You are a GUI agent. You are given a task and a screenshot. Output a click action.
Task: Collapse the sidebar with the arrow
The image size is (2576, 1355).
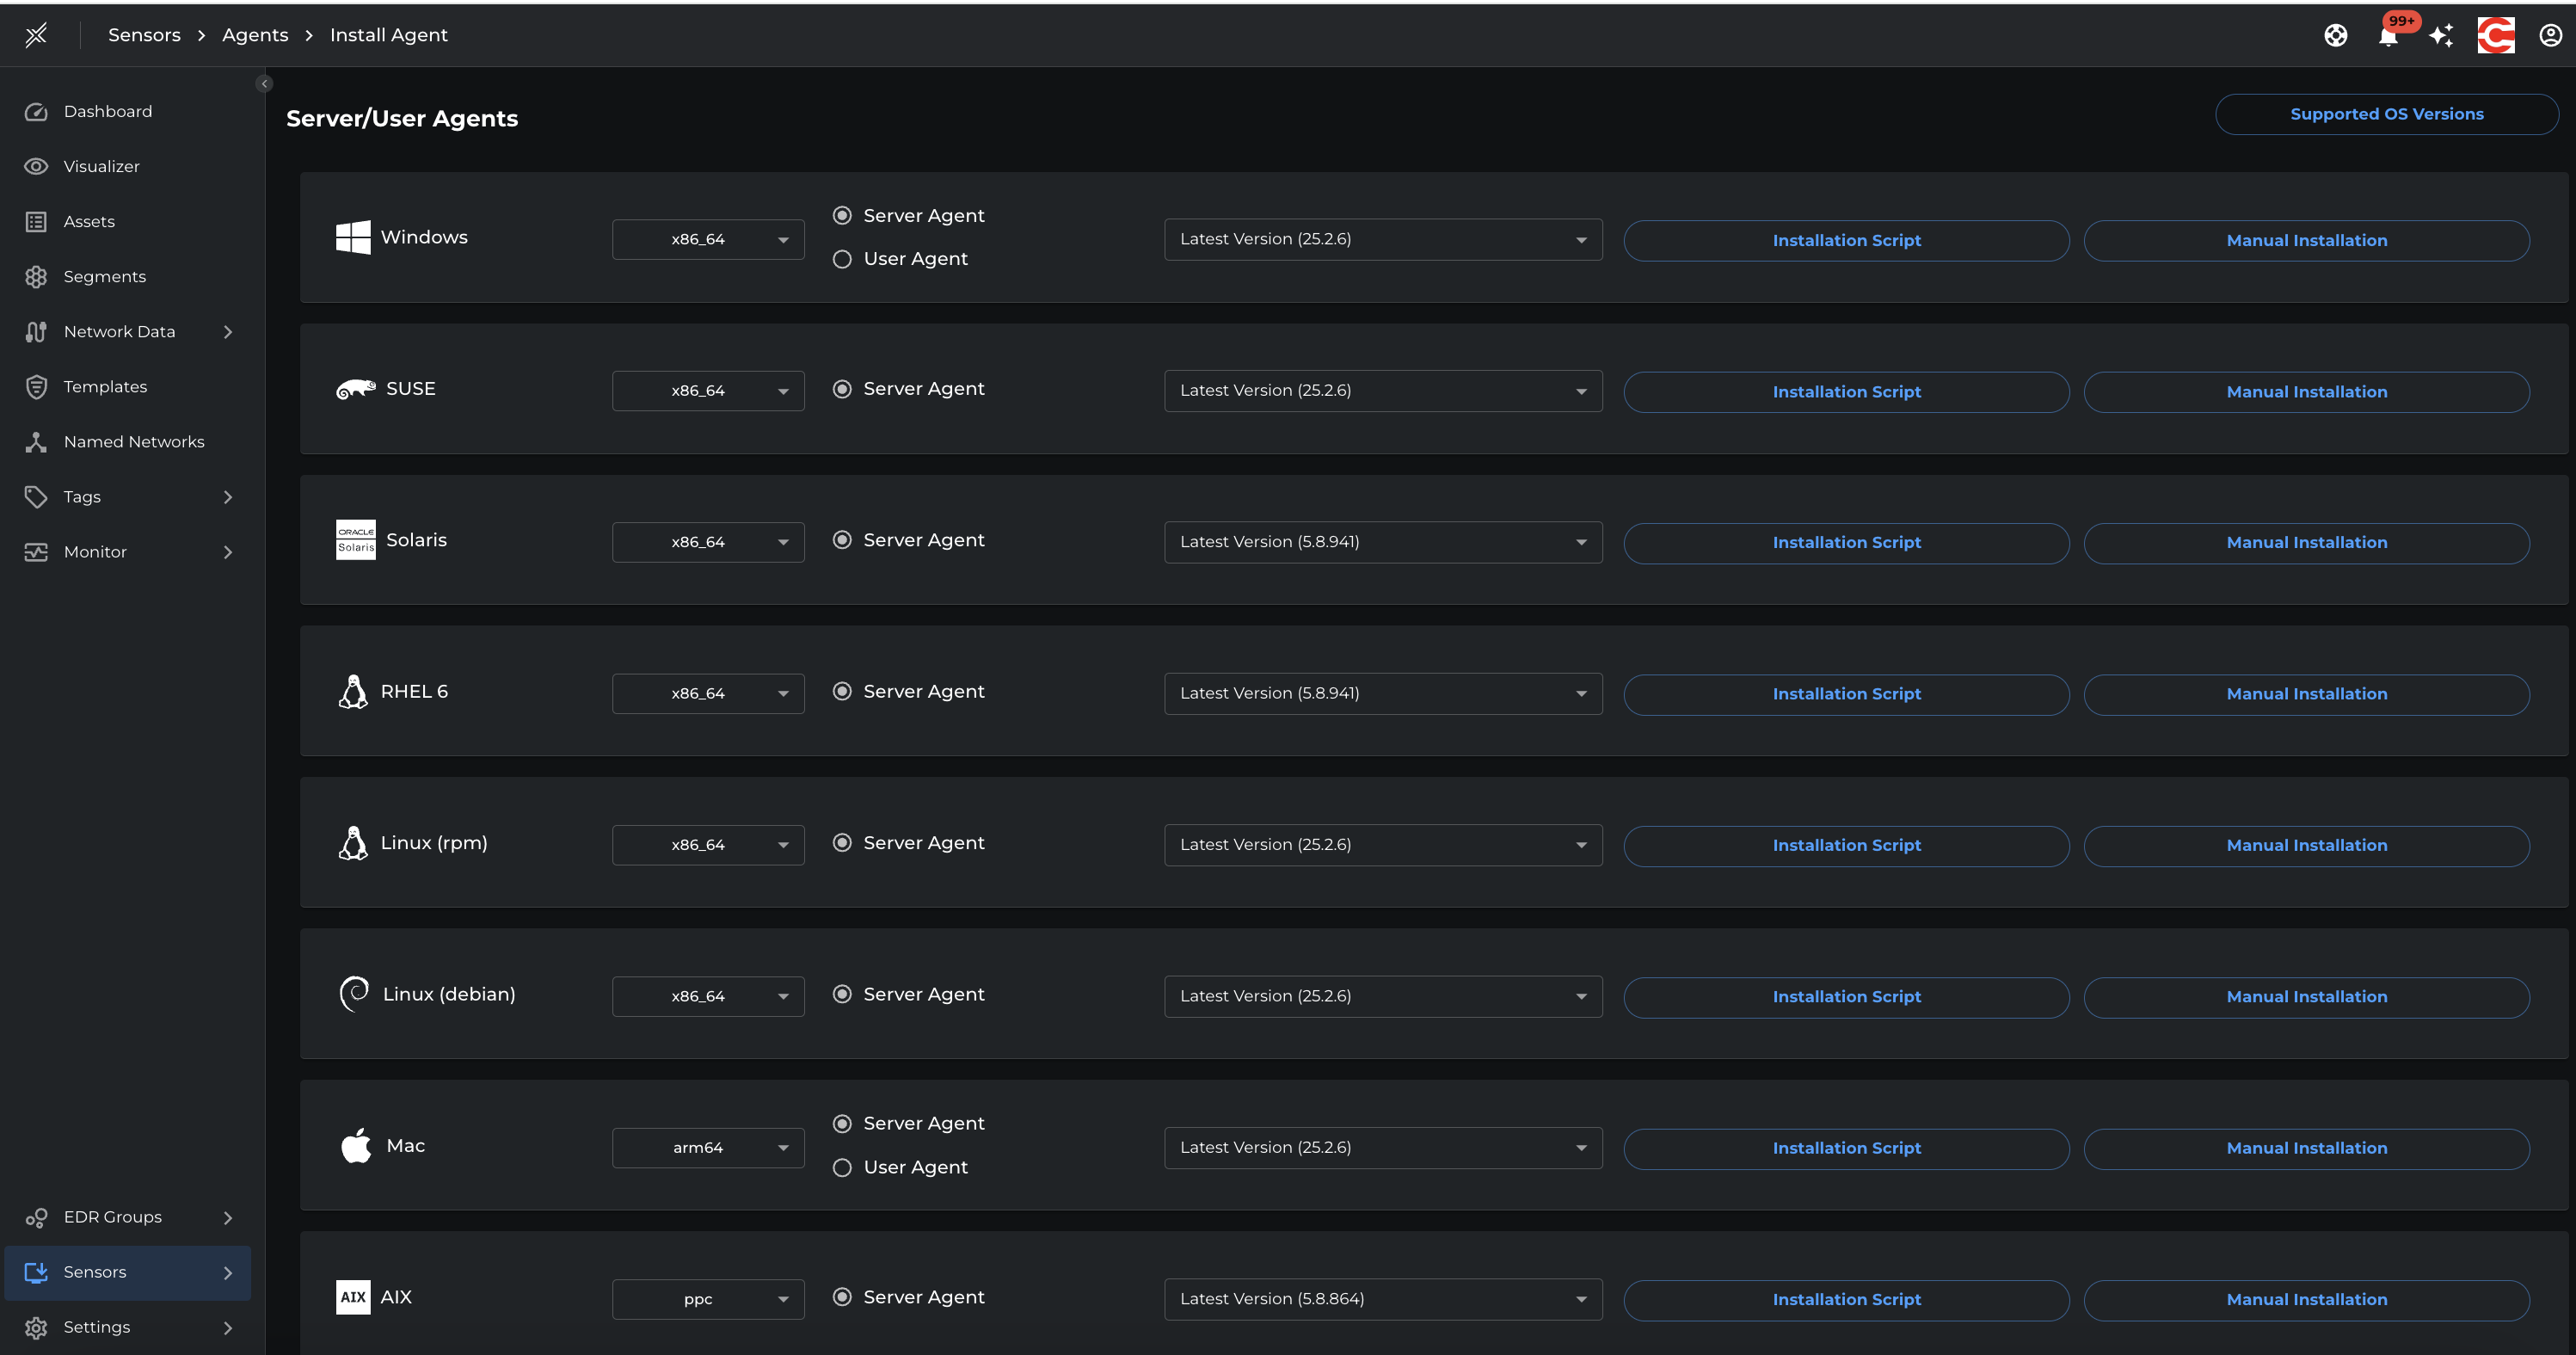coord(264,83)
